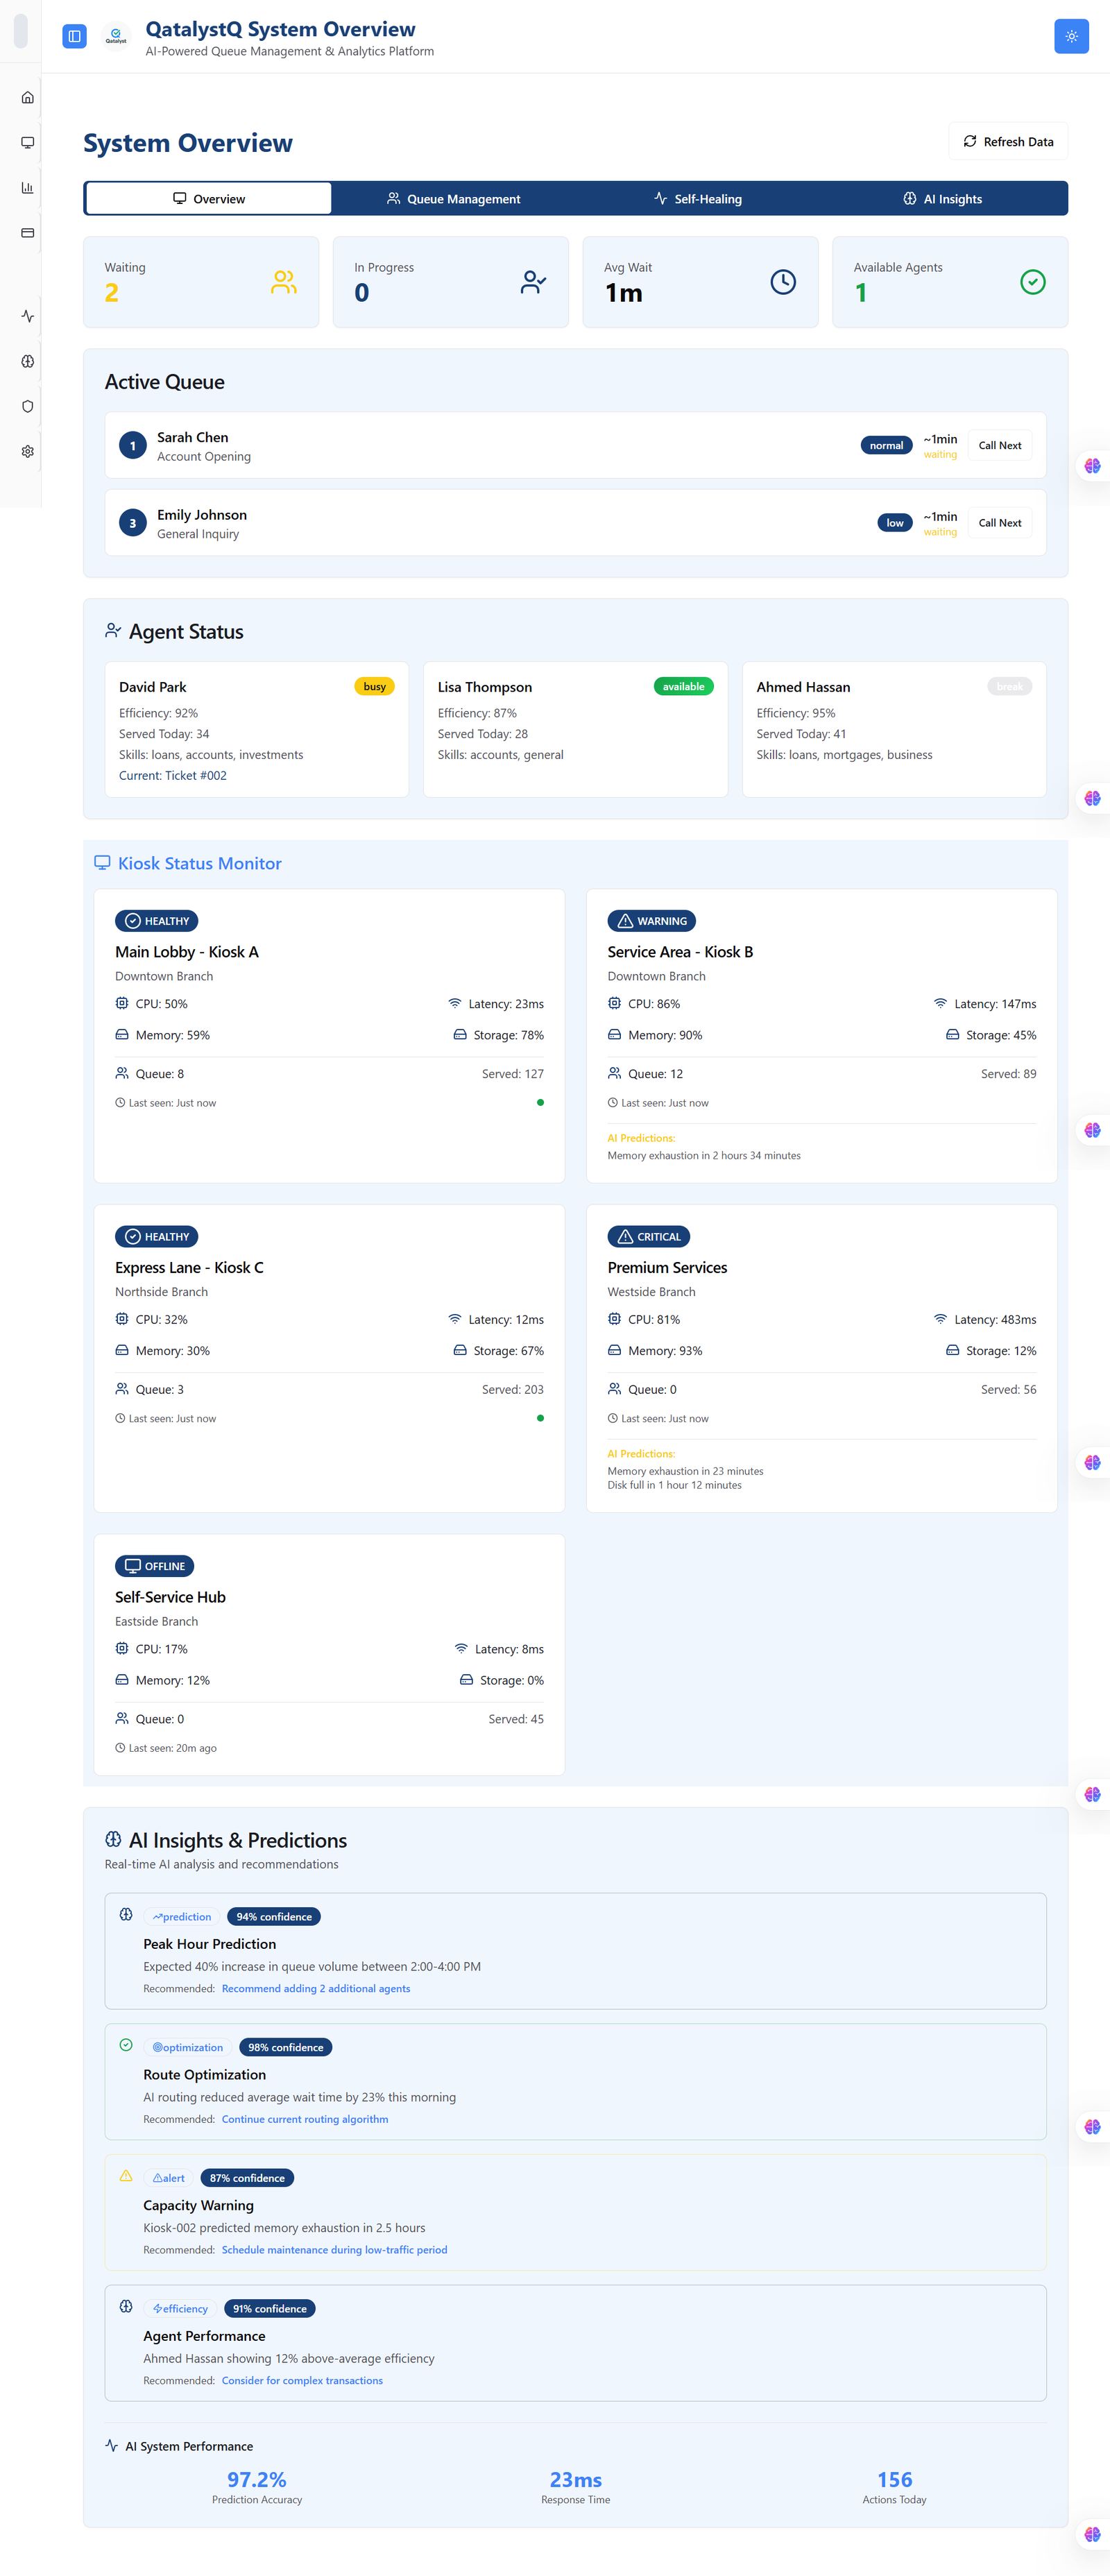Call Next for Emily Johnson

point(1000,522)
